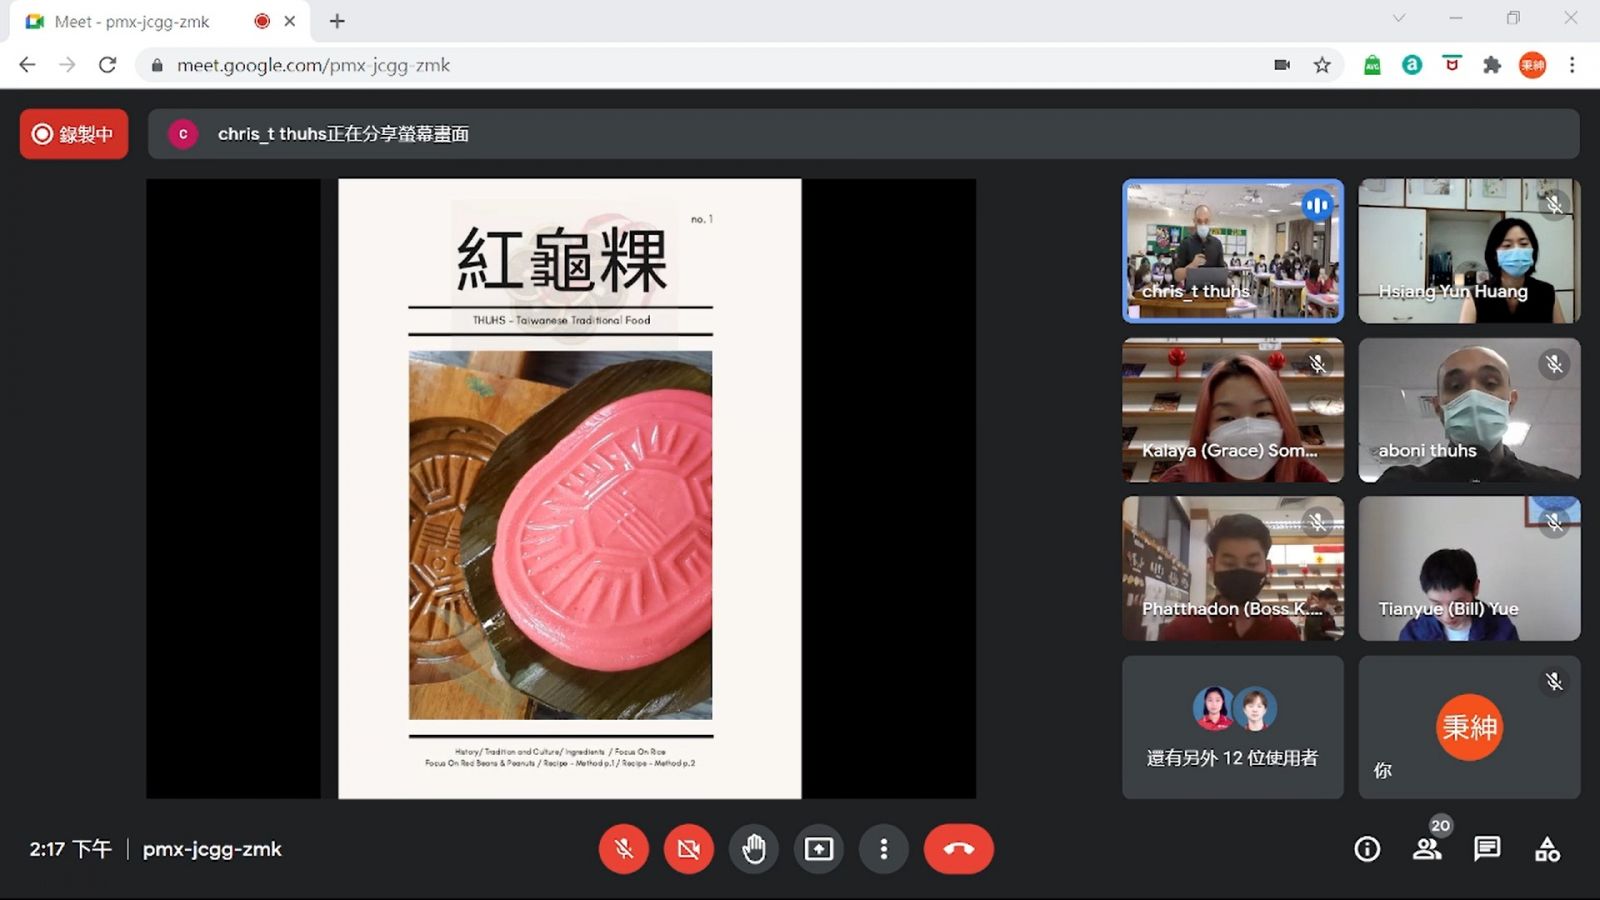This screenshot has width=1600, height=900.
Task: Show the participants list panel
Action: 1427,849
